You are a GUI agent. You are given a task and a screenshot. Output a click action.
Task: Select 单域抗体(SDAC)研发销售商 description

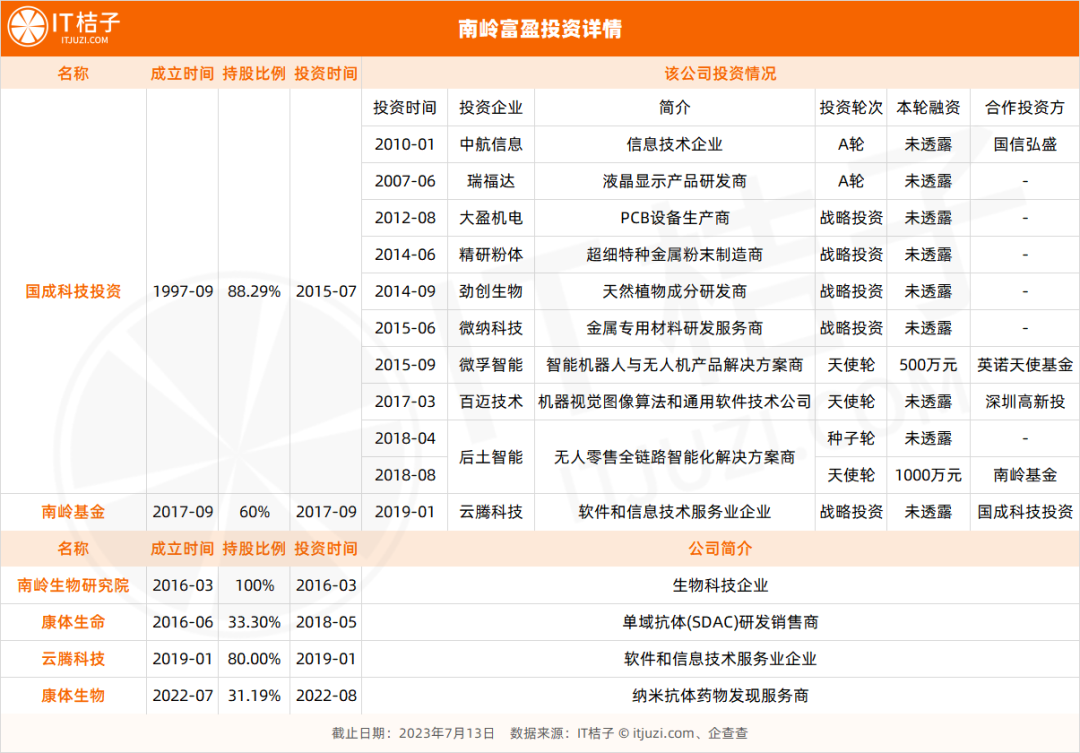(x=720, y=622)
